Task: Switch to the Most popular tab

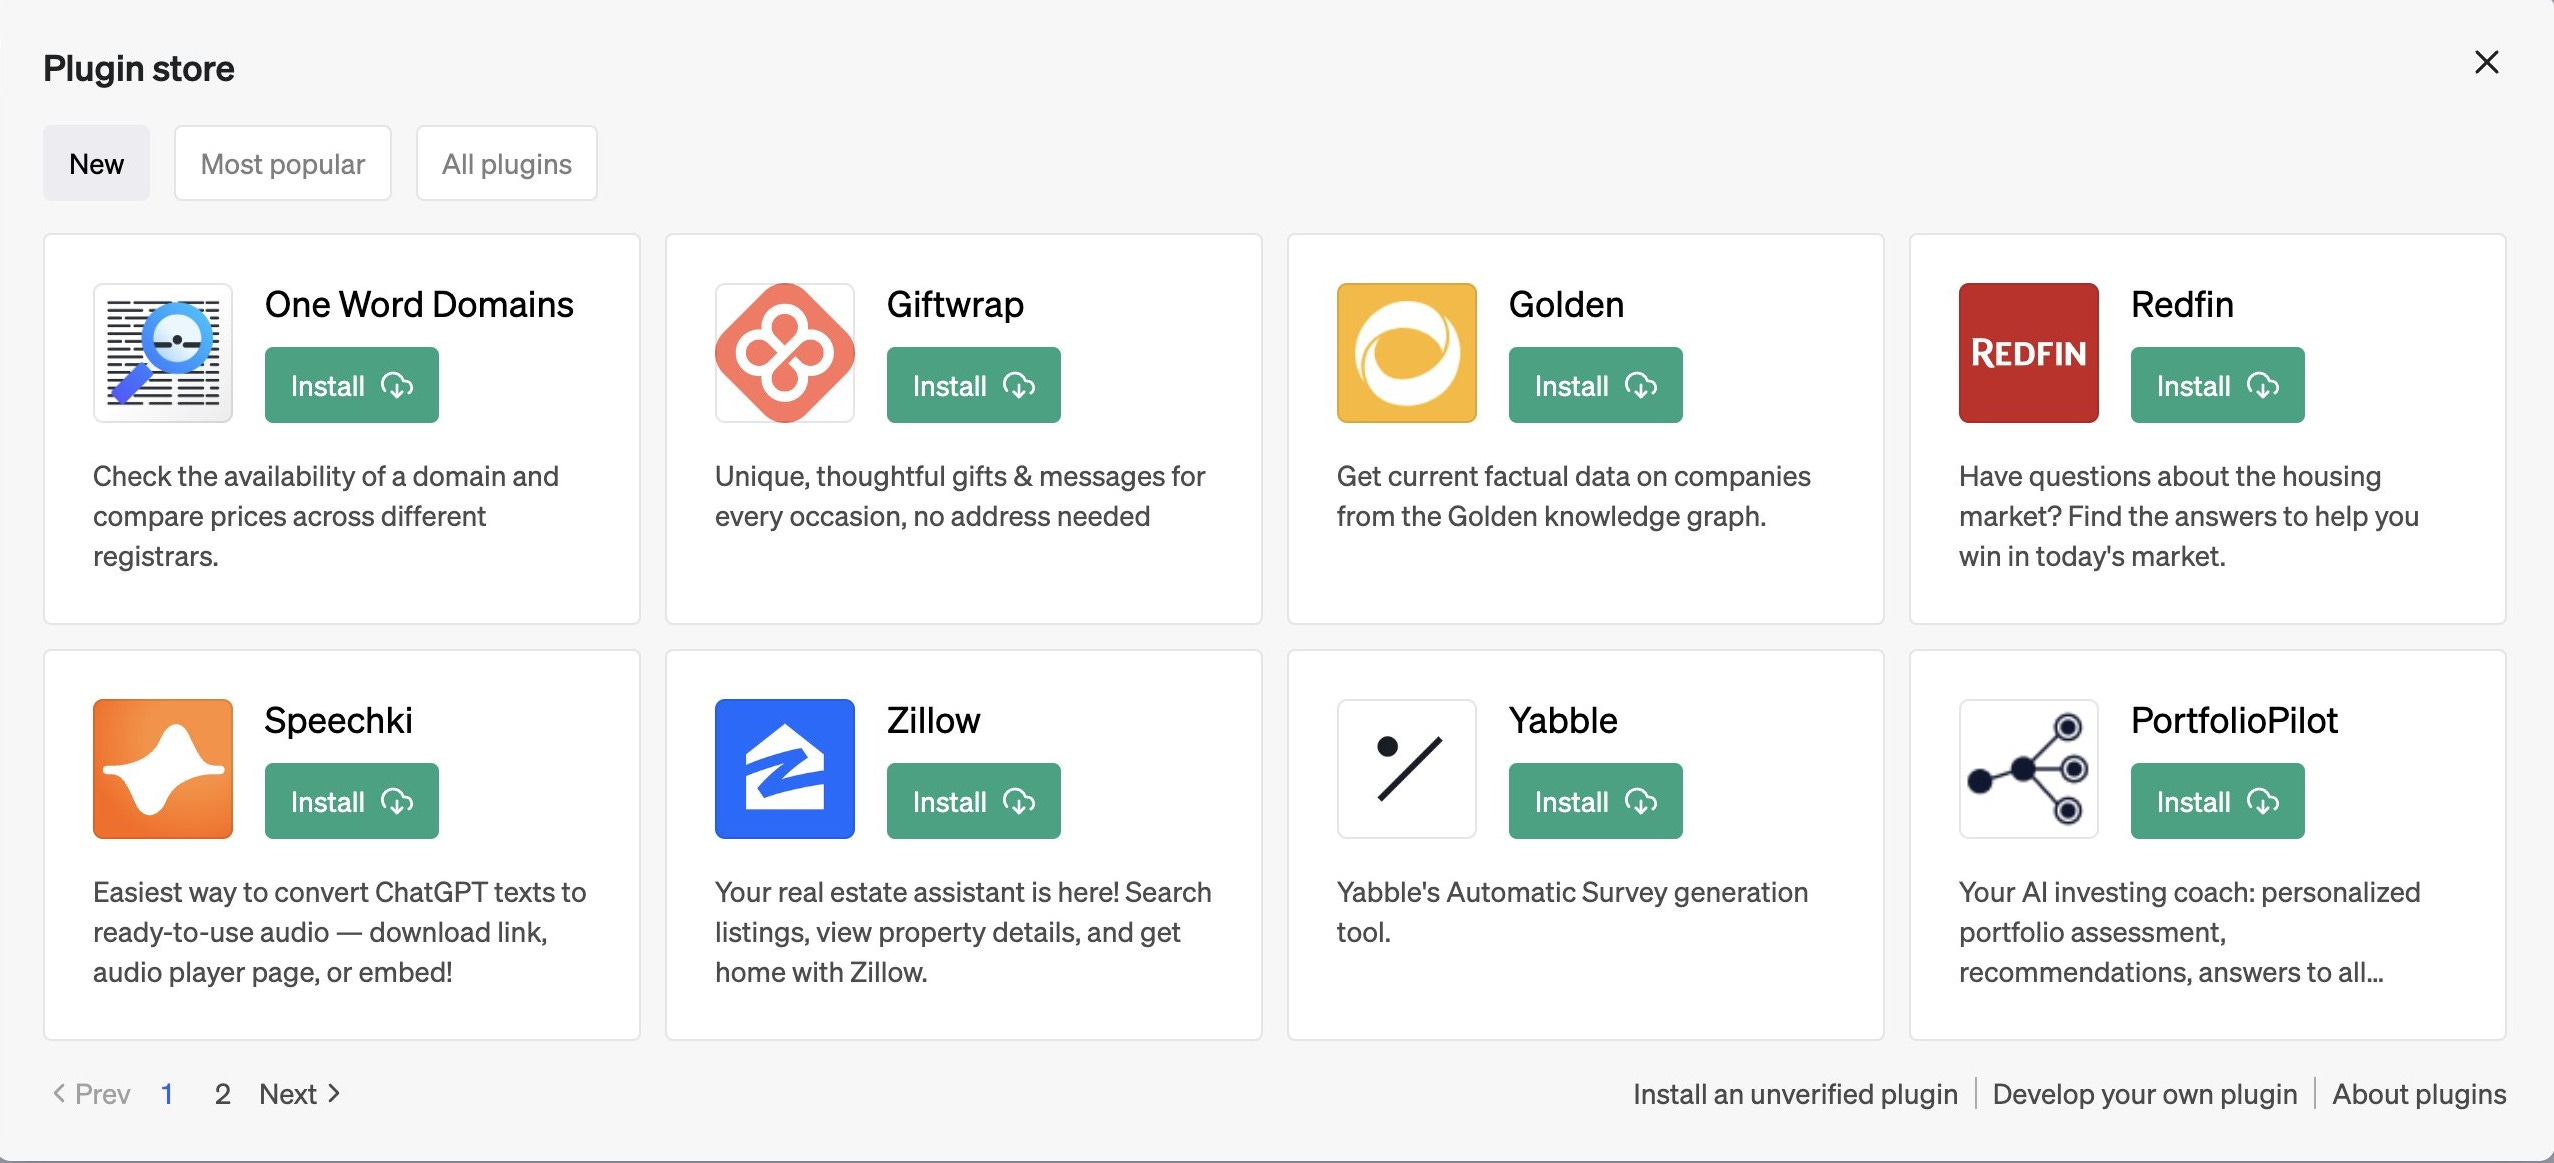Action: click(283, 163)
